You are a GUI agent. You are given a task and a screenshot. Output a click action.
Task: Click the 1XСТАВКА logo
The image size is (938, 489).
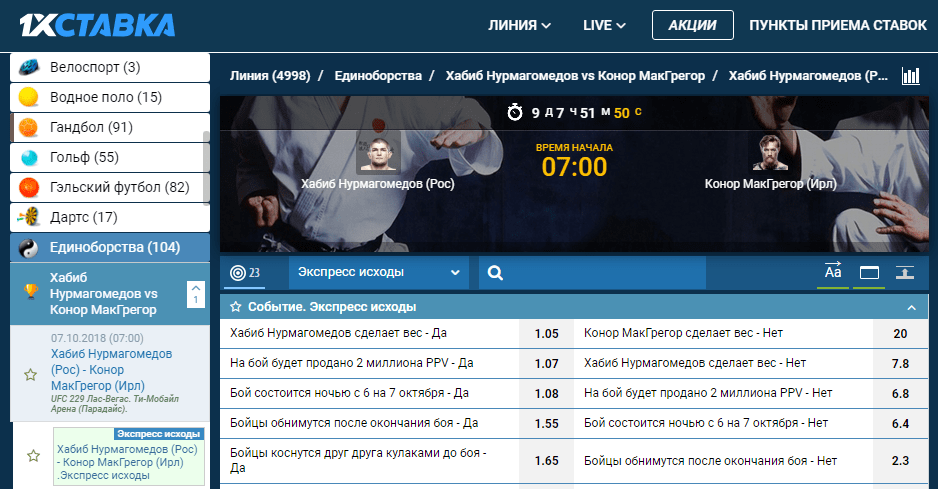coord(98,25)
